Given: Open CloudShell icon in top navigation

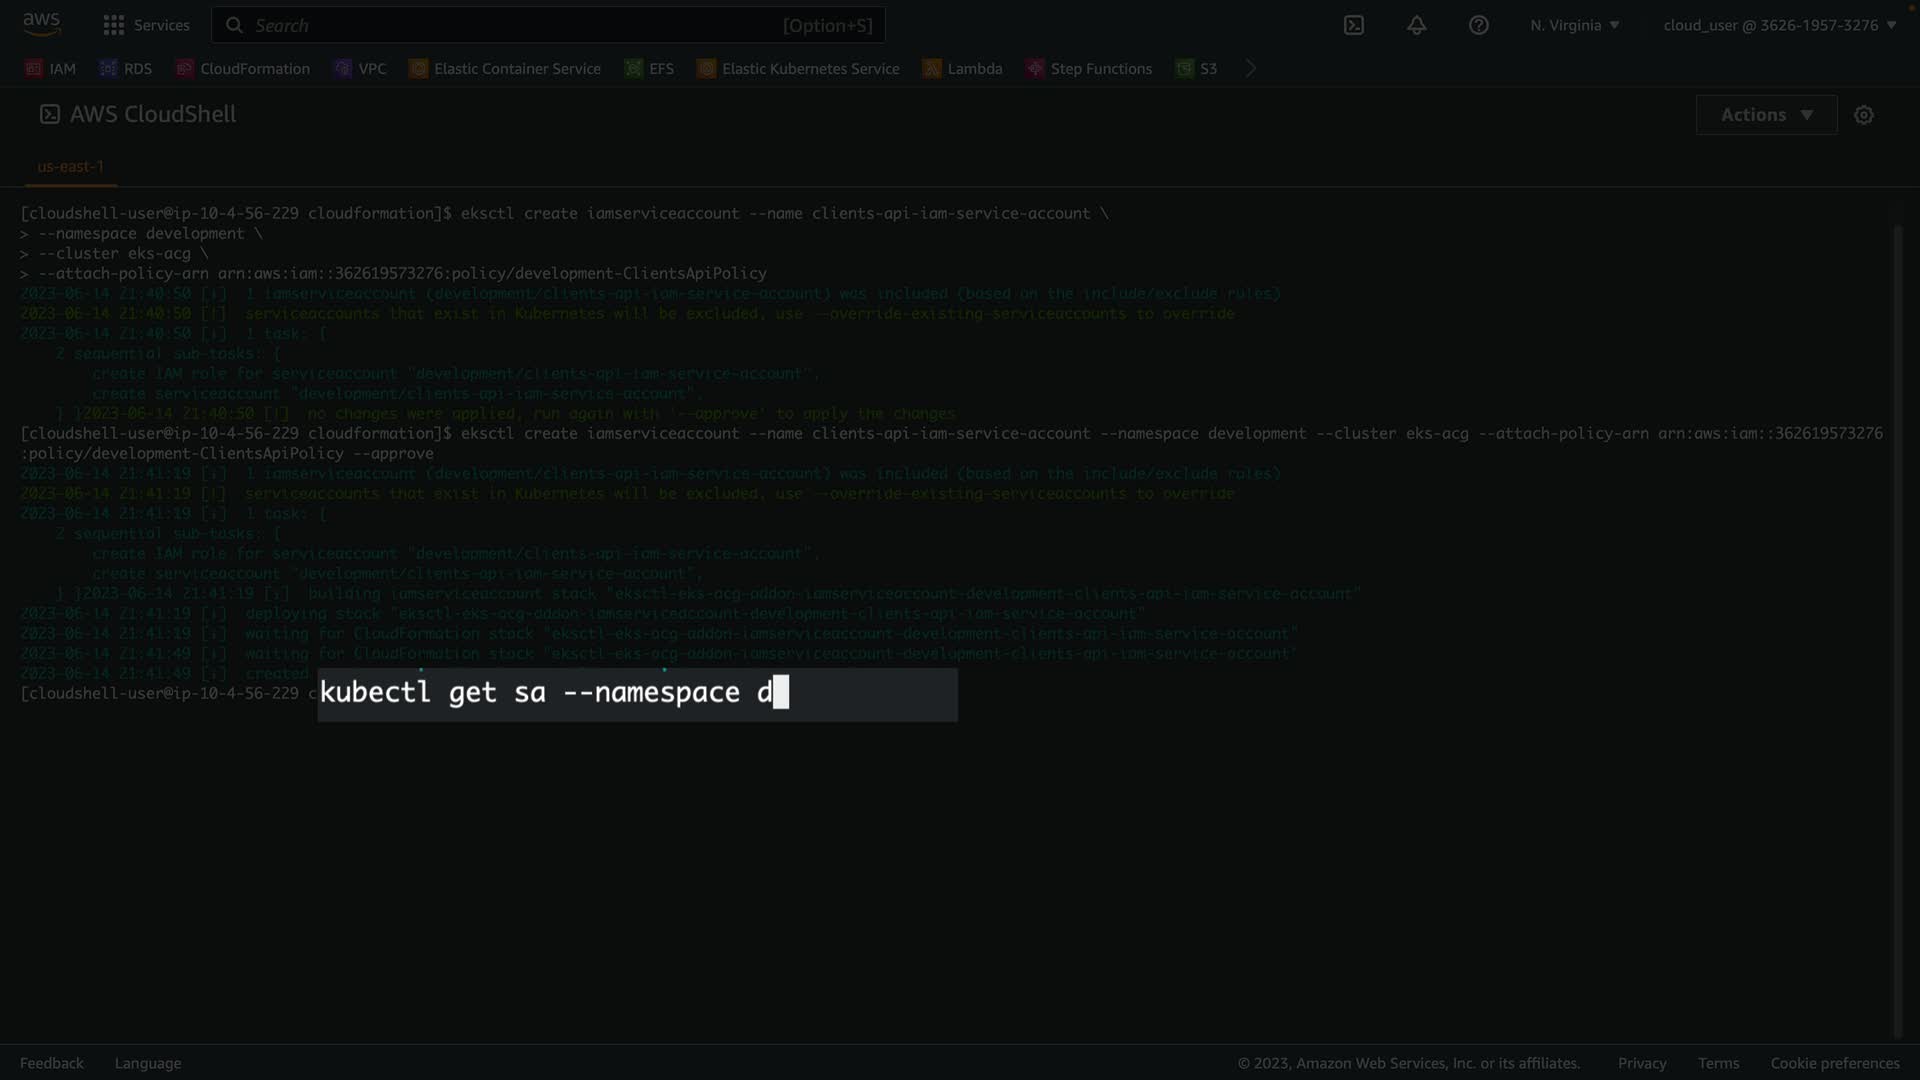Looking at the screenshot, I should pos(1353,25).
